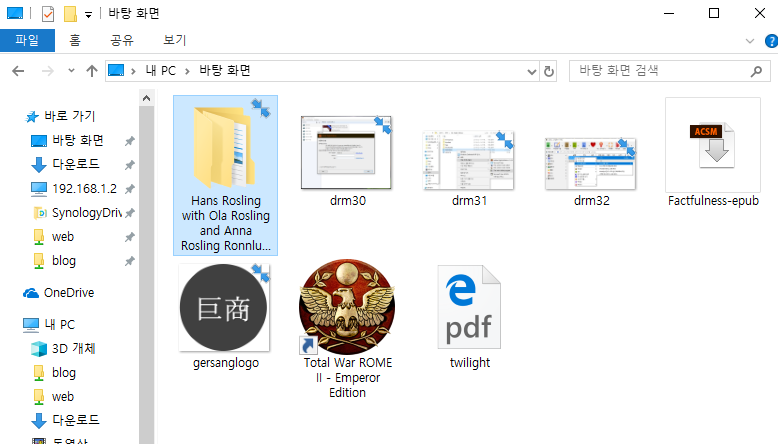Click the Properties icon in title bar
The width and height of the screenshot is (778, 444).
point(47,14)
